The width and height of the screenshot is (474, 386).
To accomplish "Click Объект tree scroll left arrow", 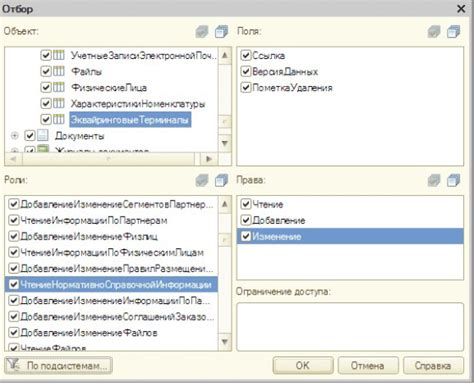I will (x=13, y=159).
